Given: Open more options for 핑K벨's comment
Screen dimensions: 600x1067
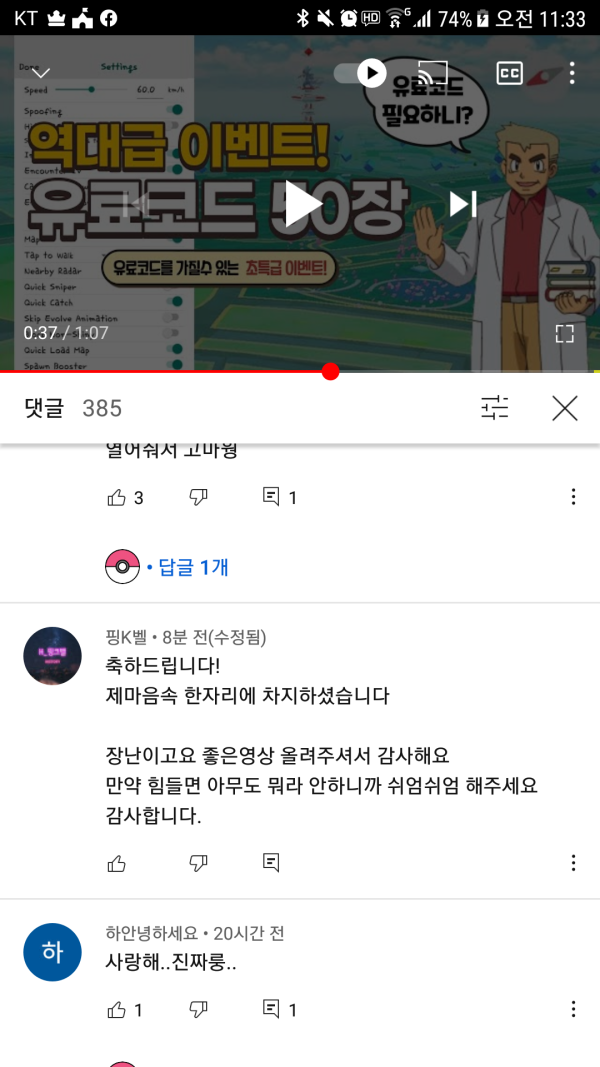Looking at the screenshot, I should (573, 863).
